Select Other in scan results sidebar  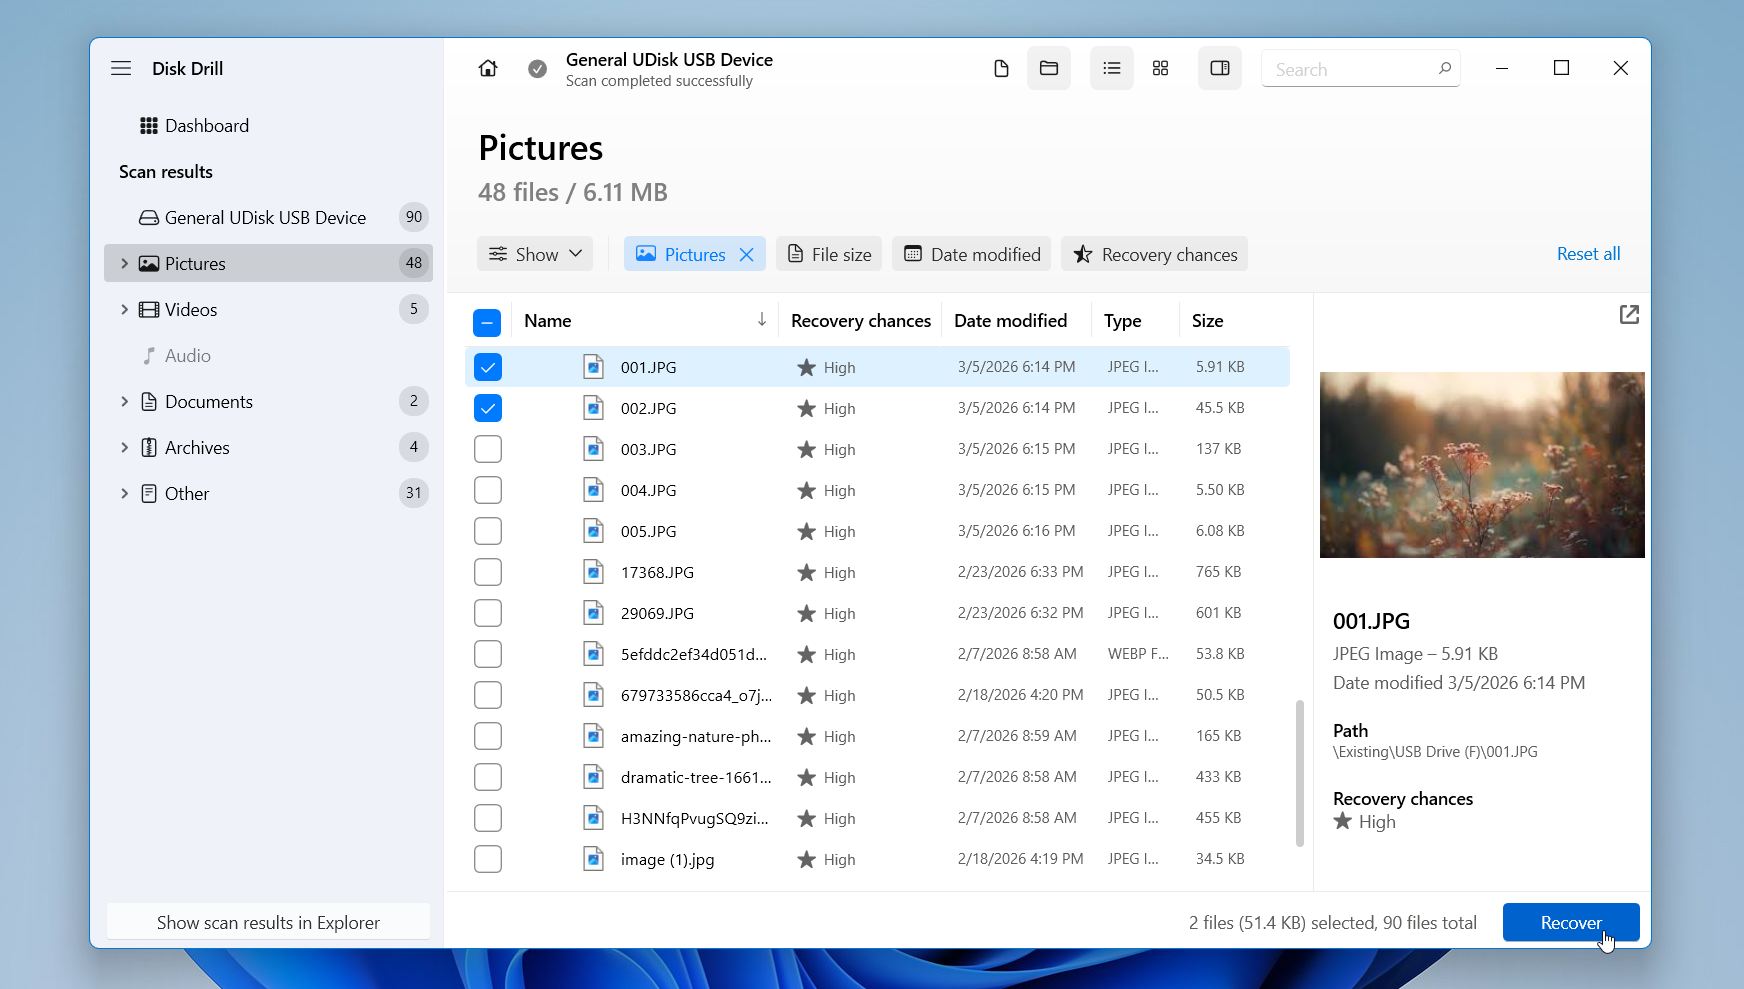point(187,493)
